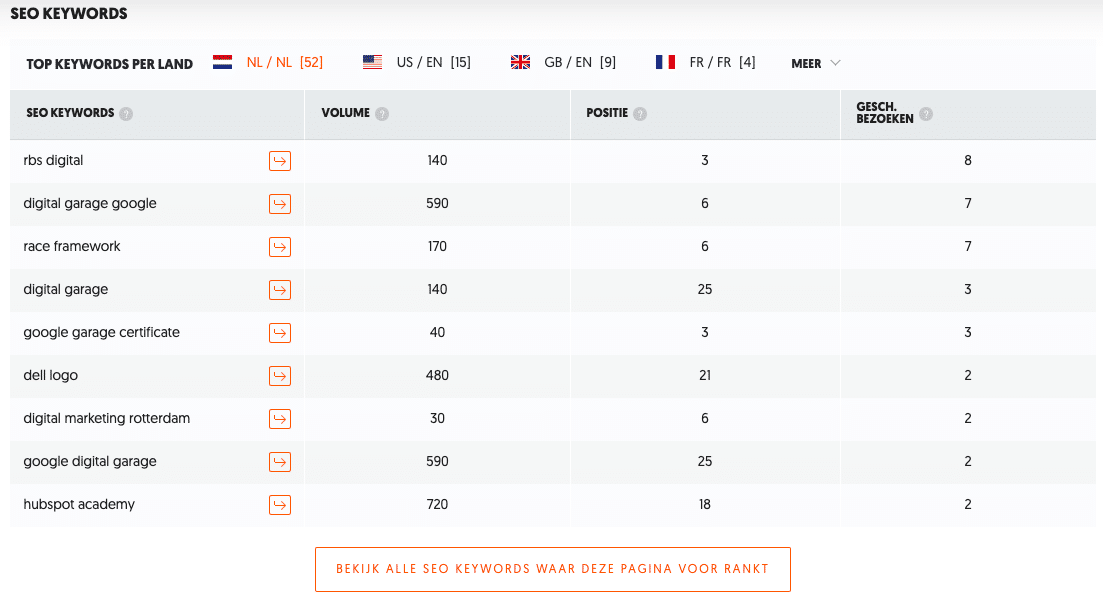Show help for Positie column
The height and width of the screenshot is (593, 1103).
click(639, 113)
